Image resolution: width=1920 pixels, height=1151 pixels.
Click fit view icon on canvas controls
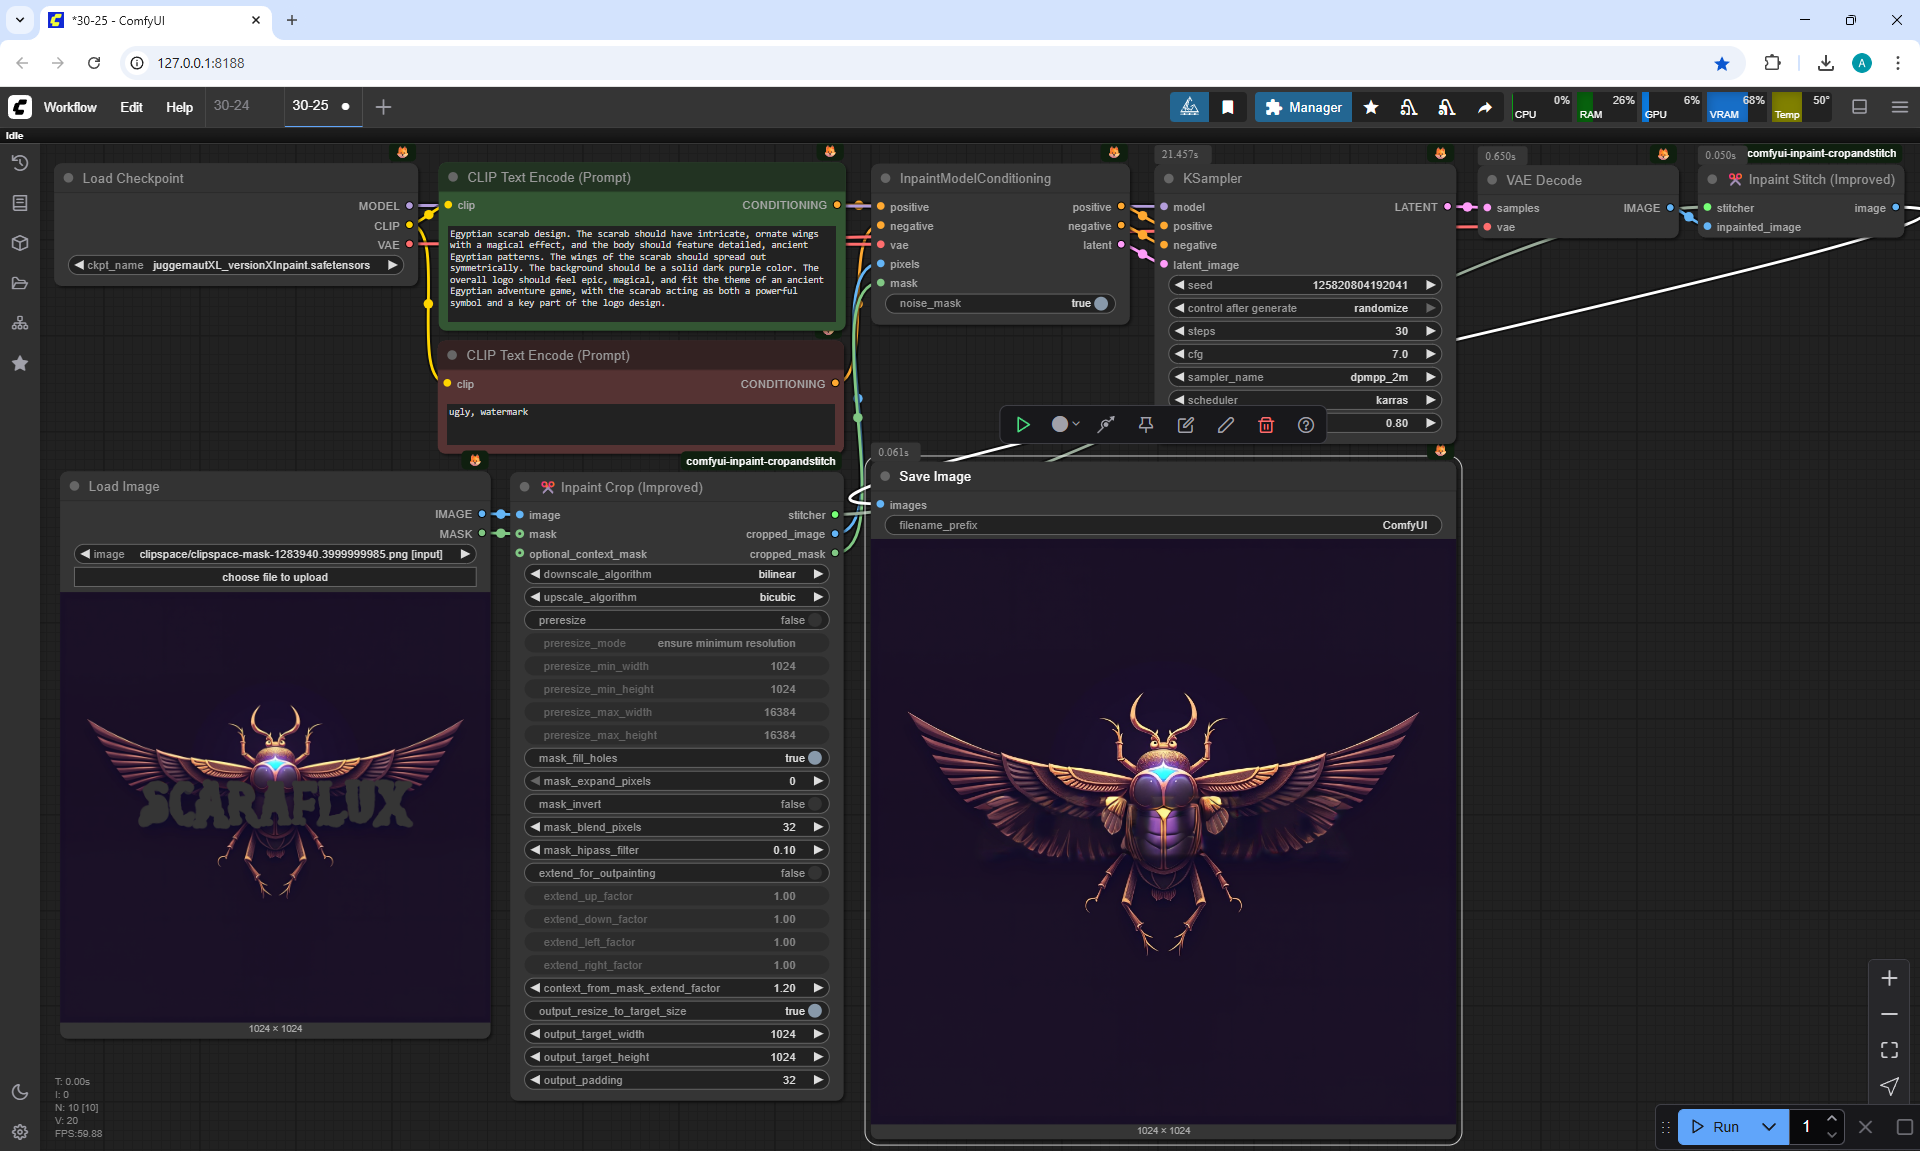coord(1889,1050)
